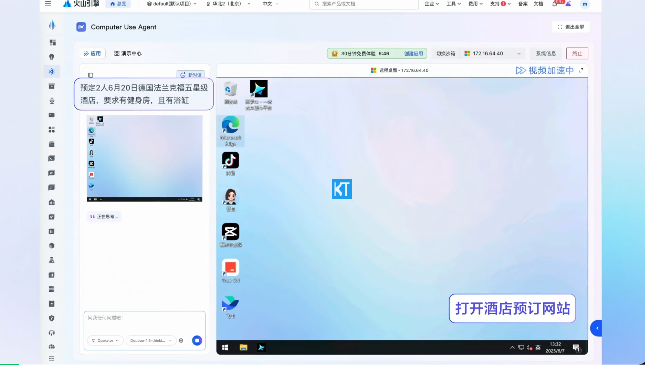Click the fullscreen button at top right
Viewport: 645px width, 365px height.
click(x=571, y=27)
